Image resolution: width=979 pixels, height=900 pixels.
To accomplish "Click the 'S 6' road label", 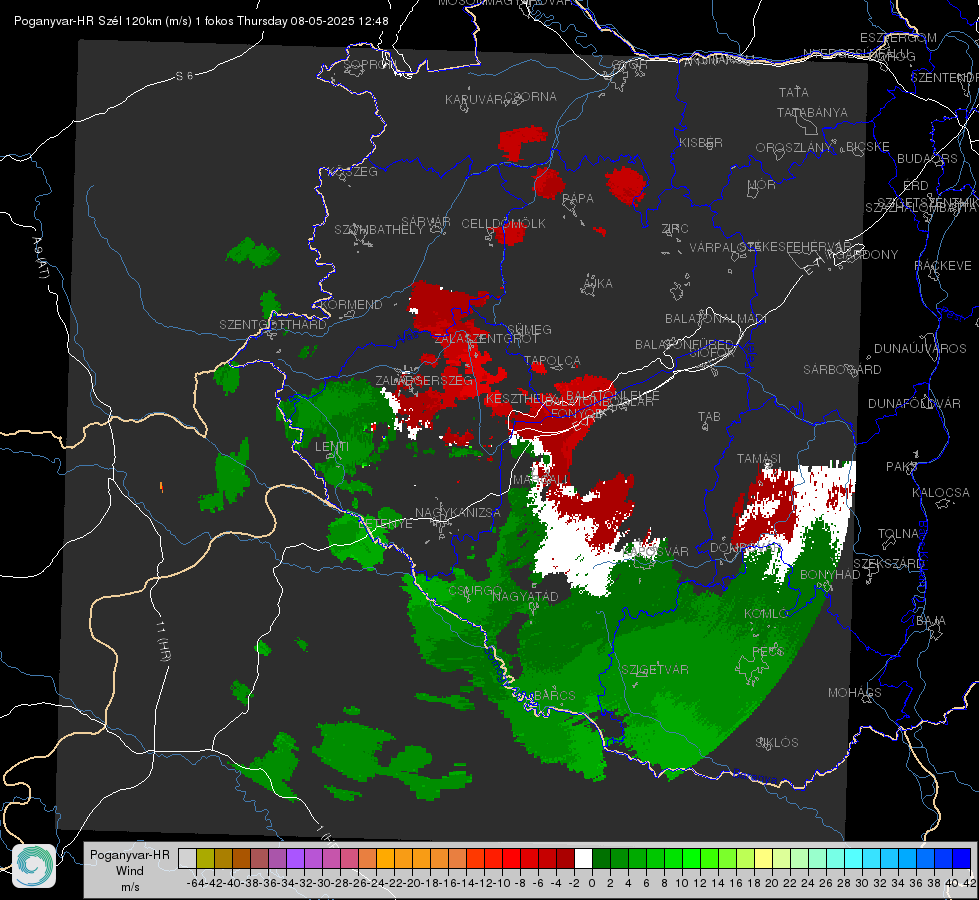I will 184,76.
